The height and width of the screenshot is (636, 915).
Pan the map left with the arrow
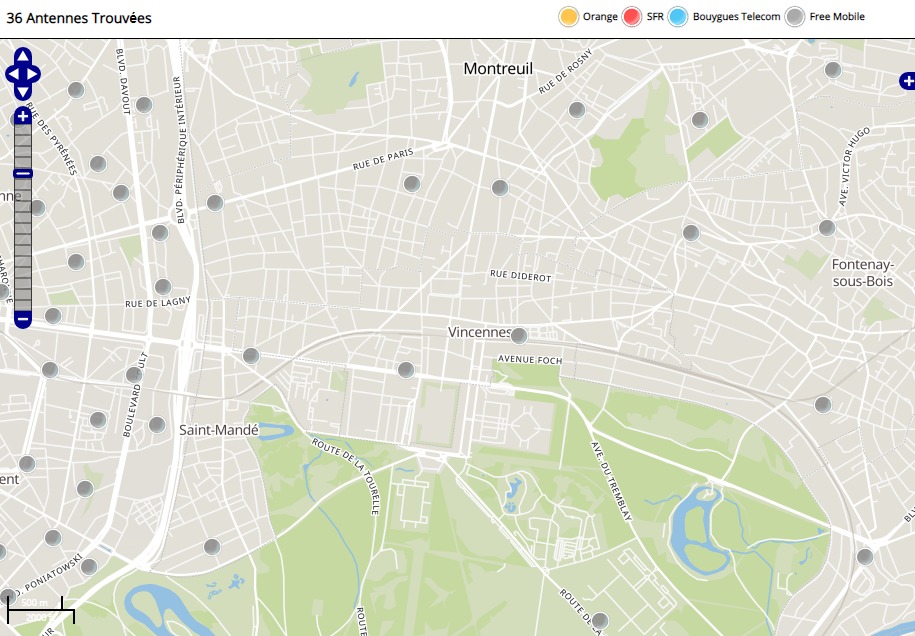(11, 74)
